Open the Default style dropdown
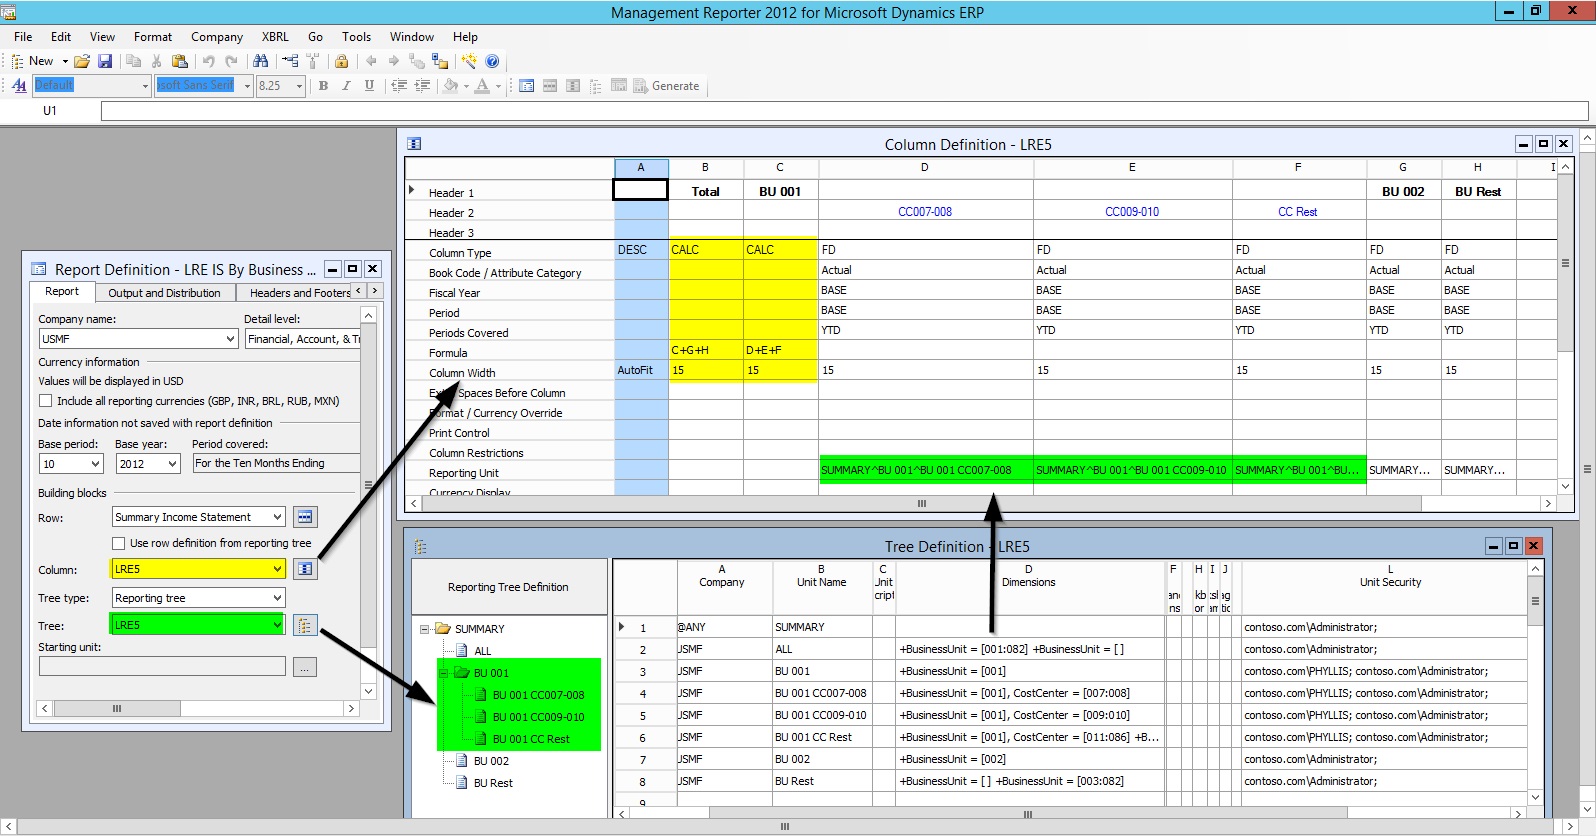The image size is (1596, 836). tap(145, 86)
